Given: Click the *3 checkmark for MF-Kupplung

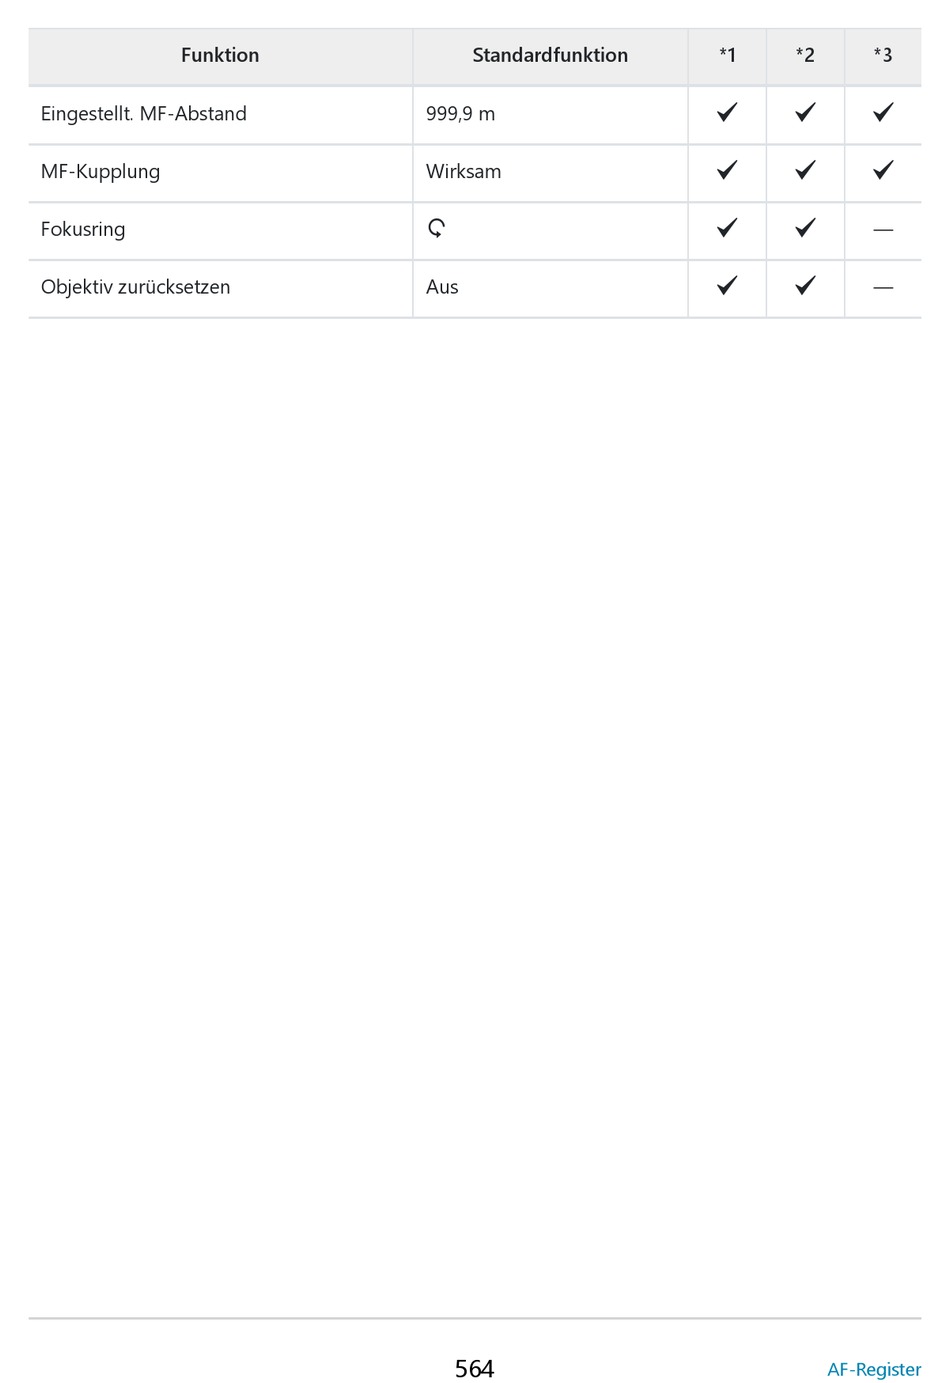Looking at the screenshot, I should [x=883, y=171].
